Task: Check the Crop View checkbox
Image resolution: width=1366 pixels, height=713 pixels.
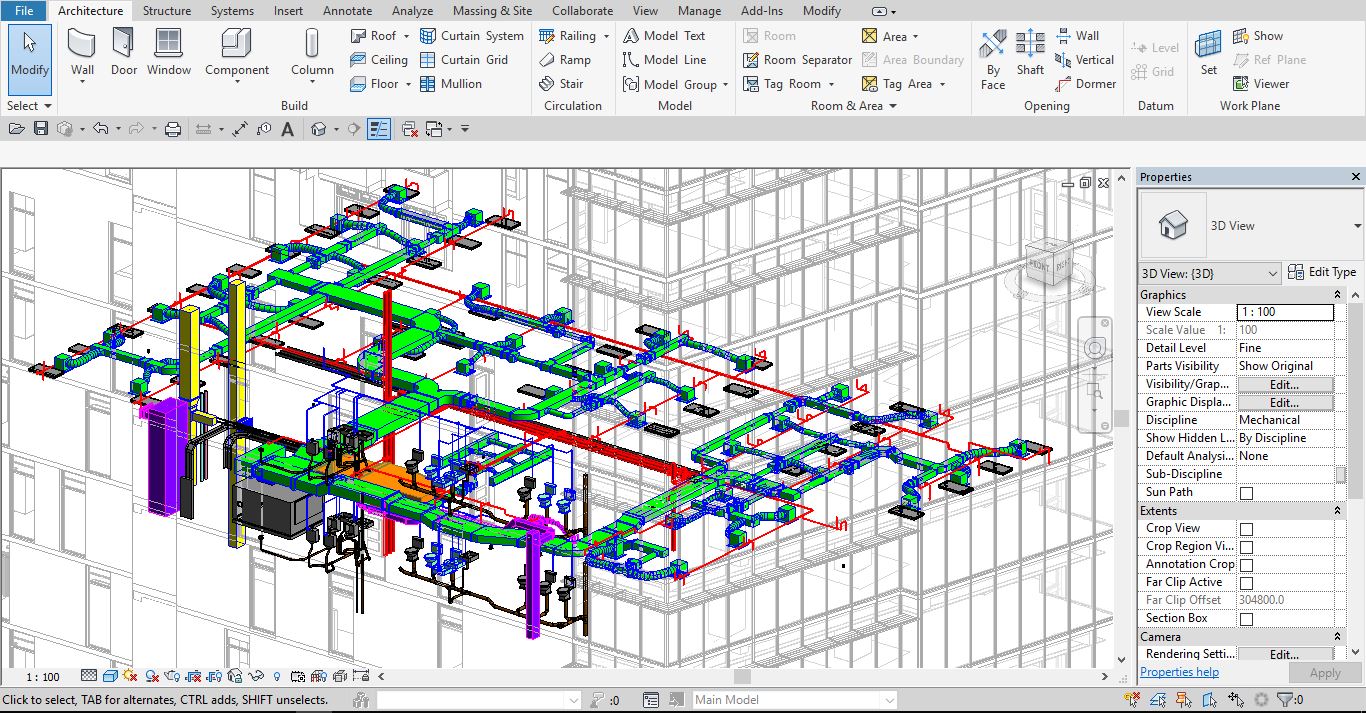Action: [1244, 528]
